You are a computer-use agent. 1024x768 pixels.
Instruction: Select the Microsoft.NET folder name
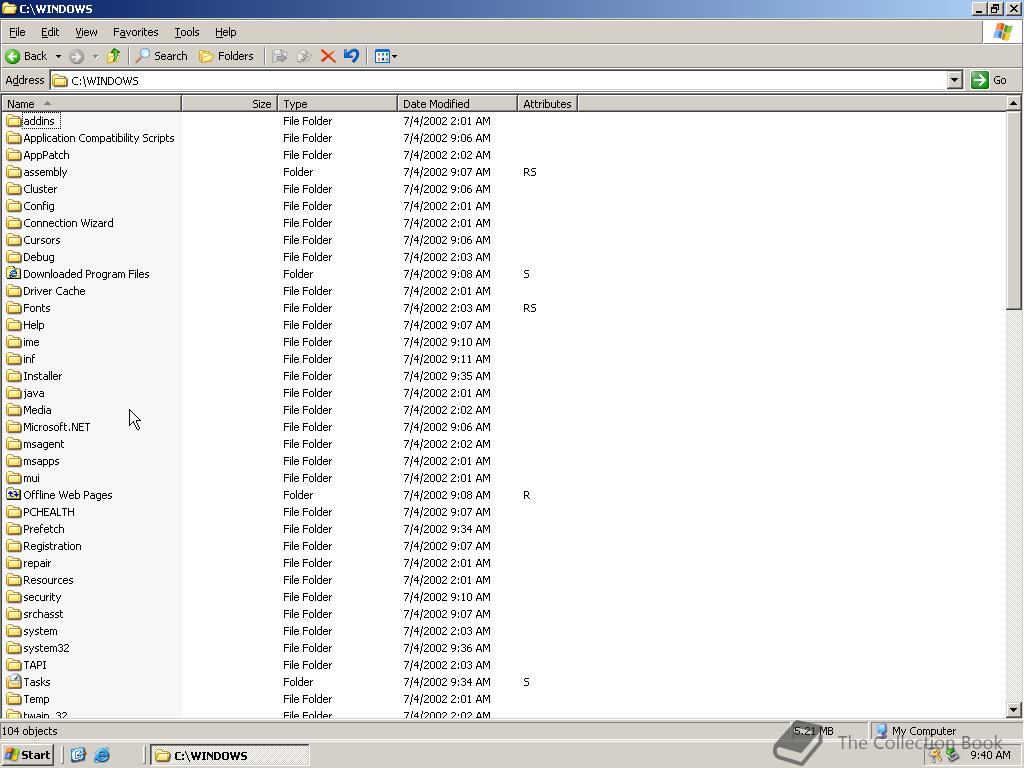click(56, 426)
